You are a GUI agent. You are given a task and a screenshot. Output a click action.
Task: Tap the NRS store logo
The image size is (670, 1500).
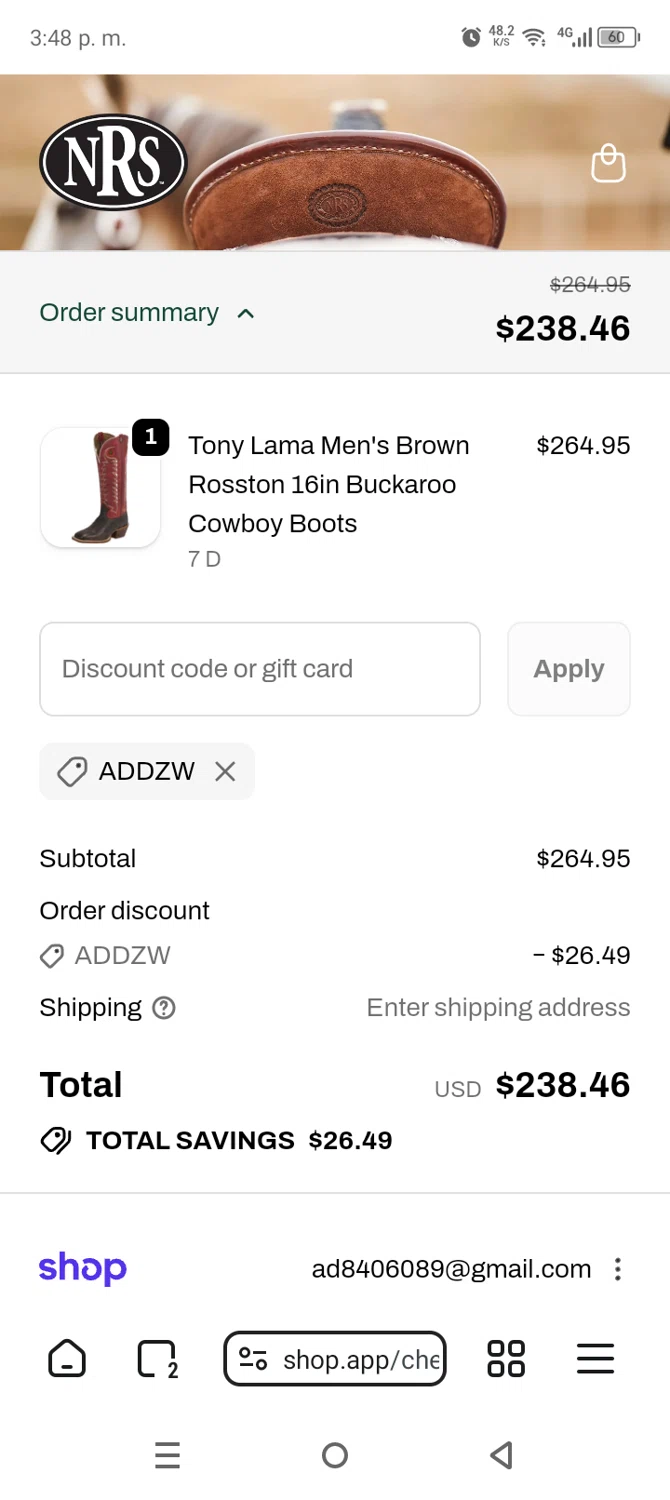[113, 163]
